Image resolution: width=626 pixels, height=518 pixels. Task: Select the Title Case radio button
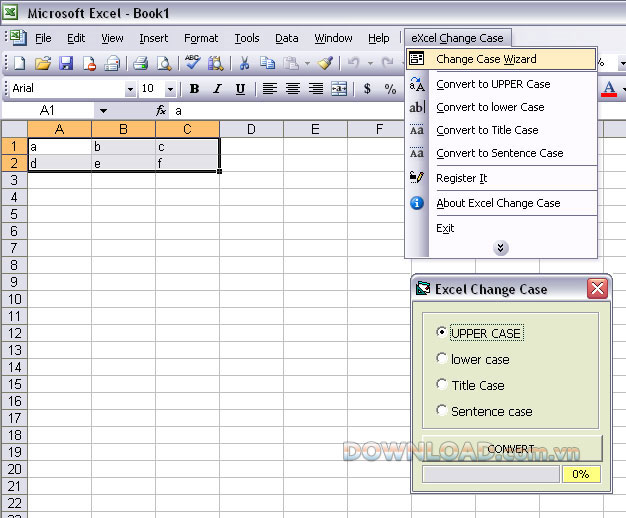[441, 384]
